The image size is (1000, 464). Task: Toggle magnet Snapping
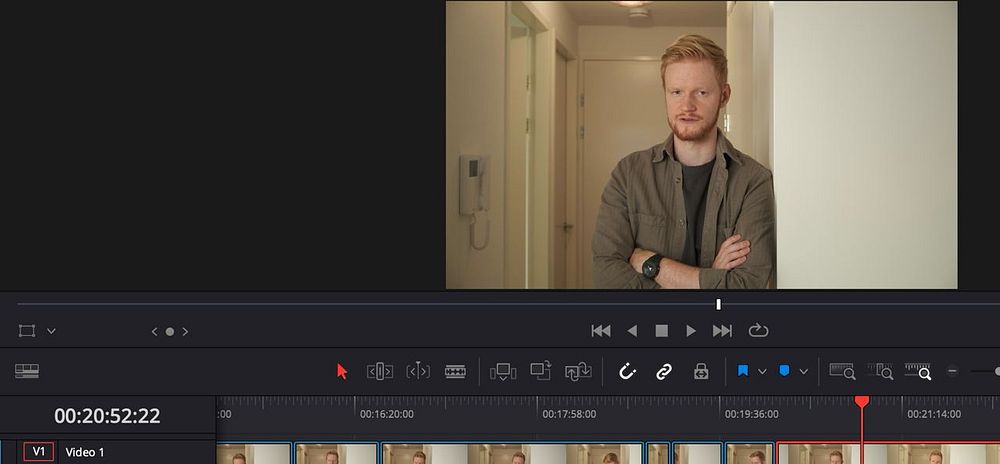(628, 372)
